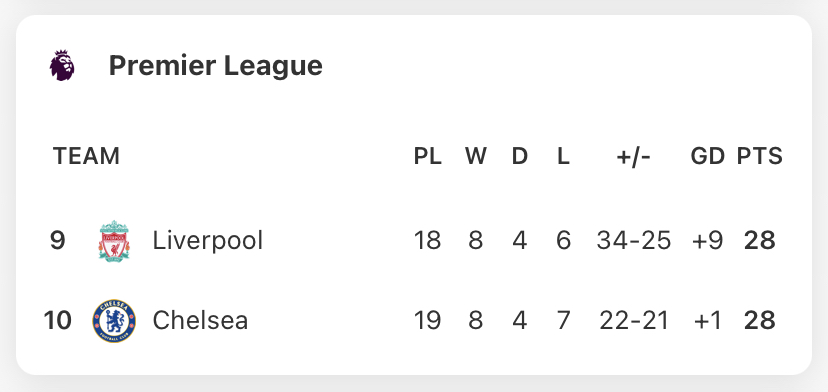Image resolution: width=828 pixels, height=392 pixels.
Task: Click the Premier League lion logo
Action: [62, 66]
